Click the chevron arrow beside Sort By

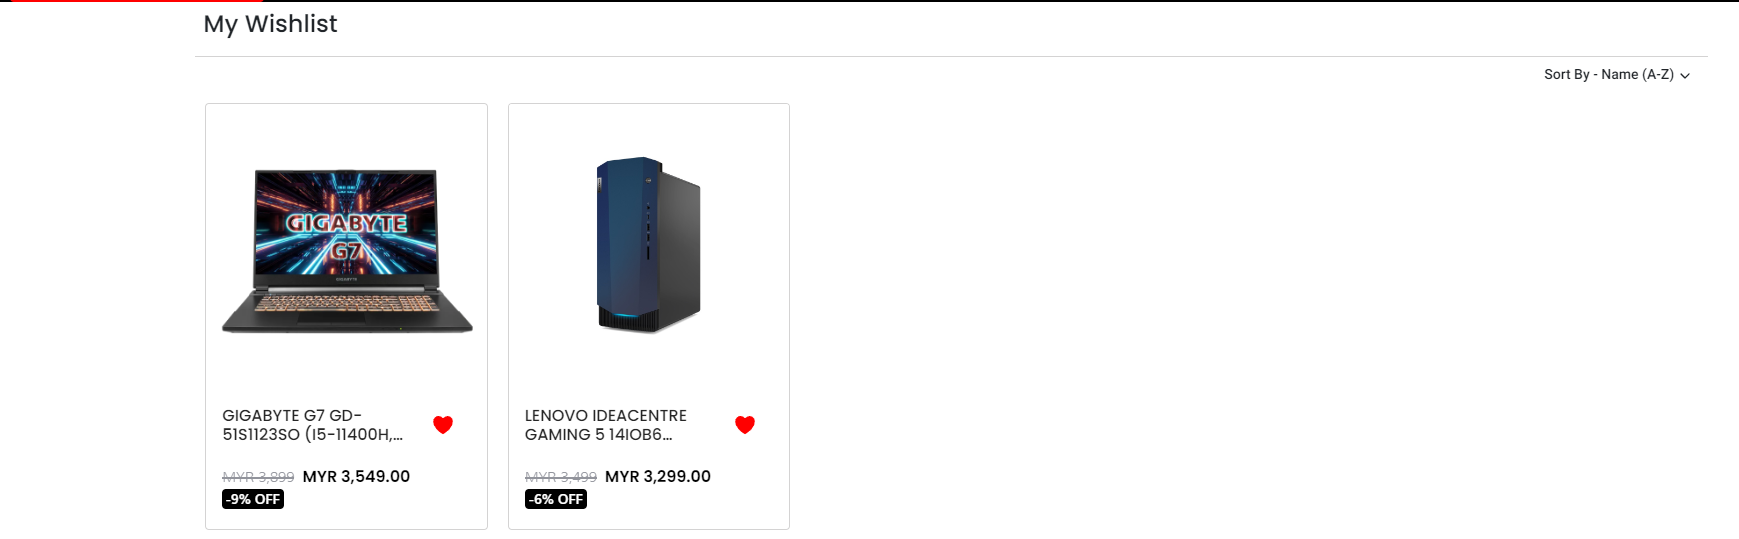(x=1685, y=76)
